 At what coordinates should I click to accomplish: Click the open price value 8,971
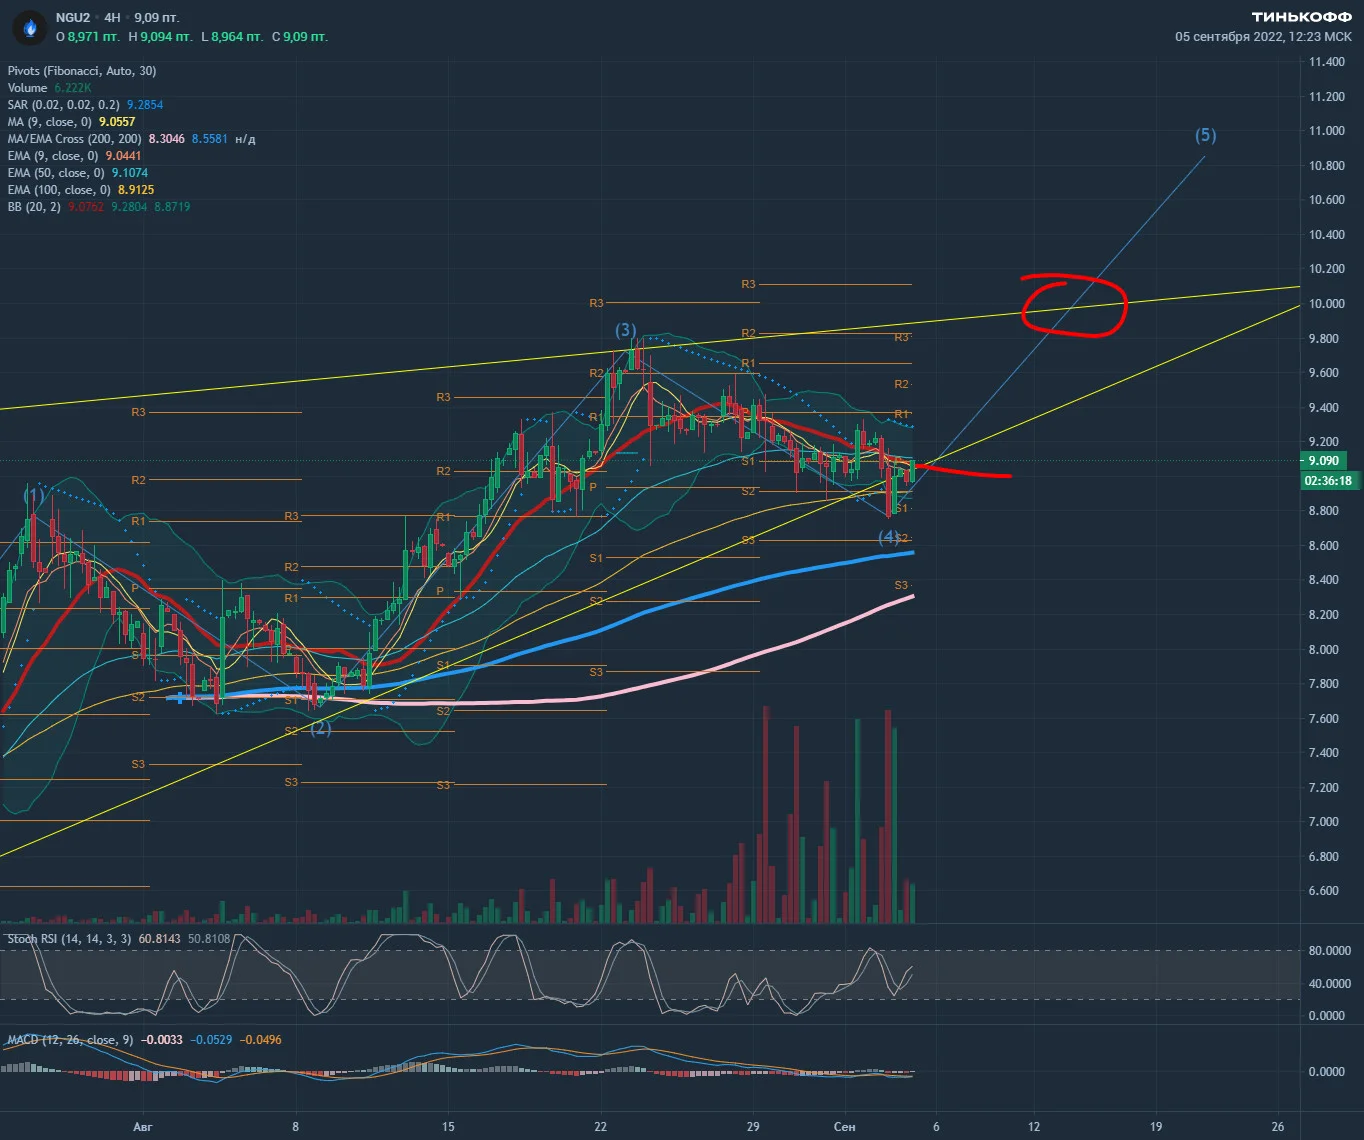pos(93,37)
